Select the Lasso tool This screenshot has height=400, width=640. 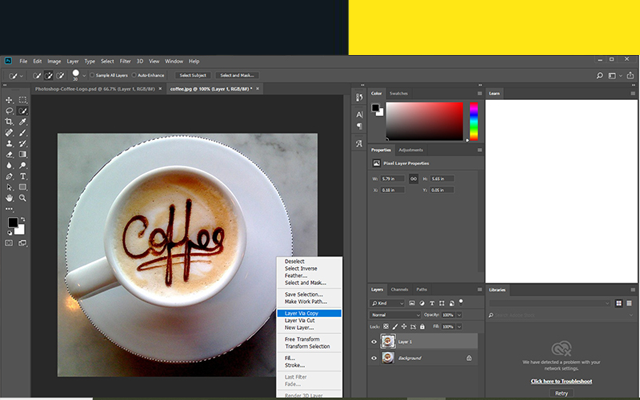coord(10,111)
